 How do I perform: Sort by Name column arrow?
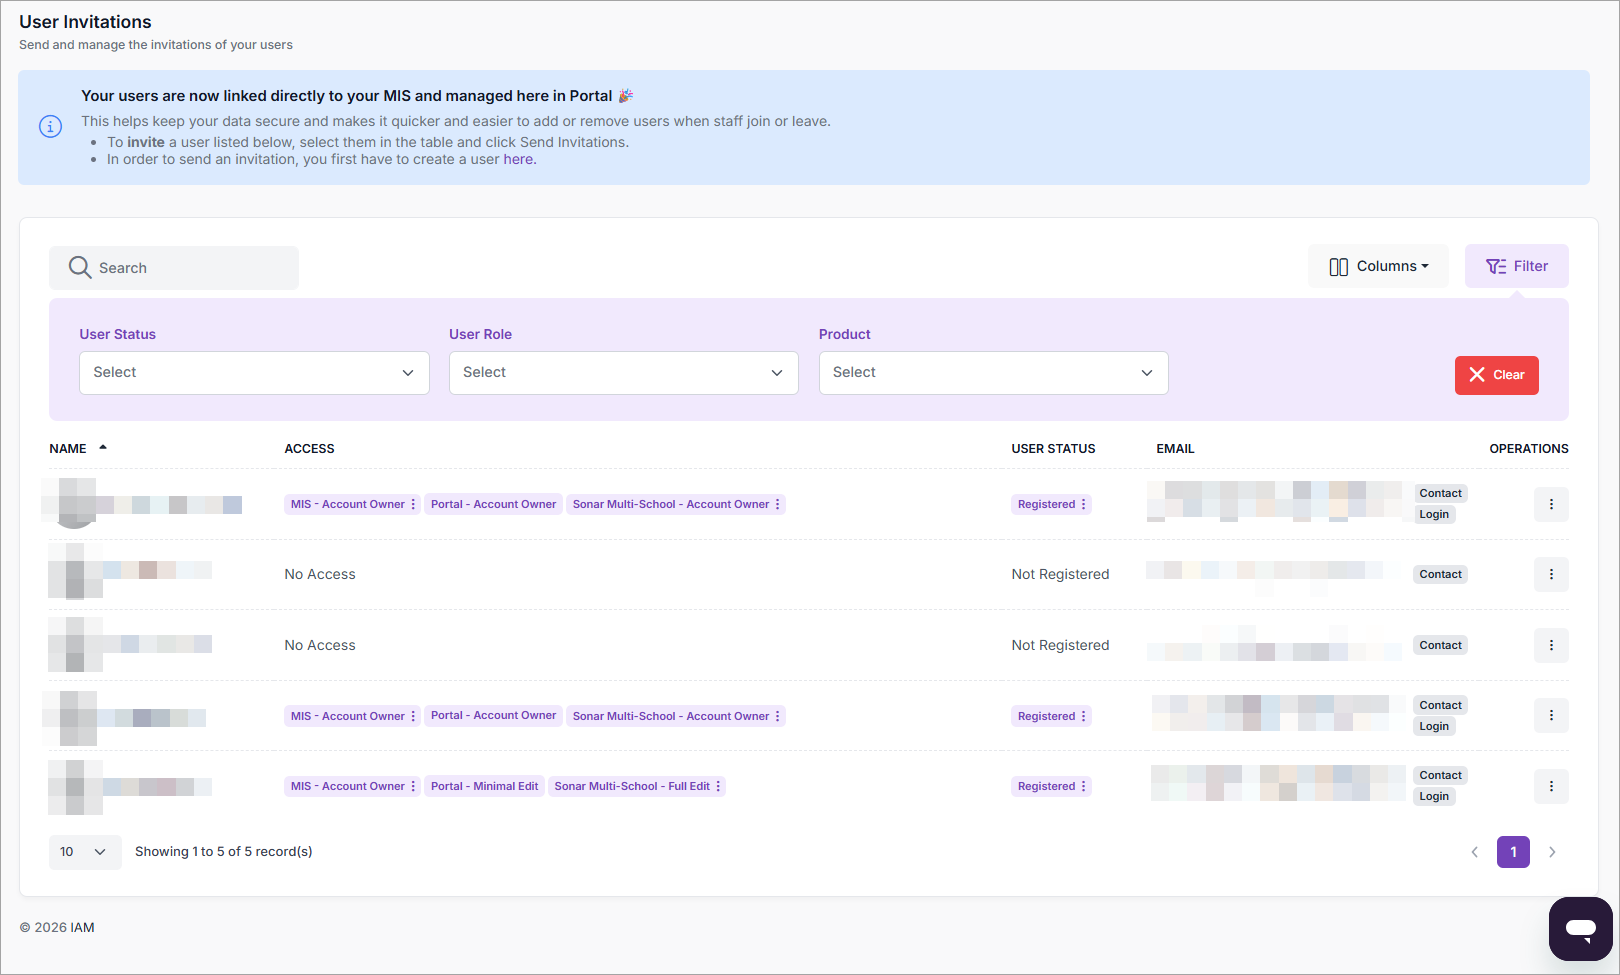point(103,448)
